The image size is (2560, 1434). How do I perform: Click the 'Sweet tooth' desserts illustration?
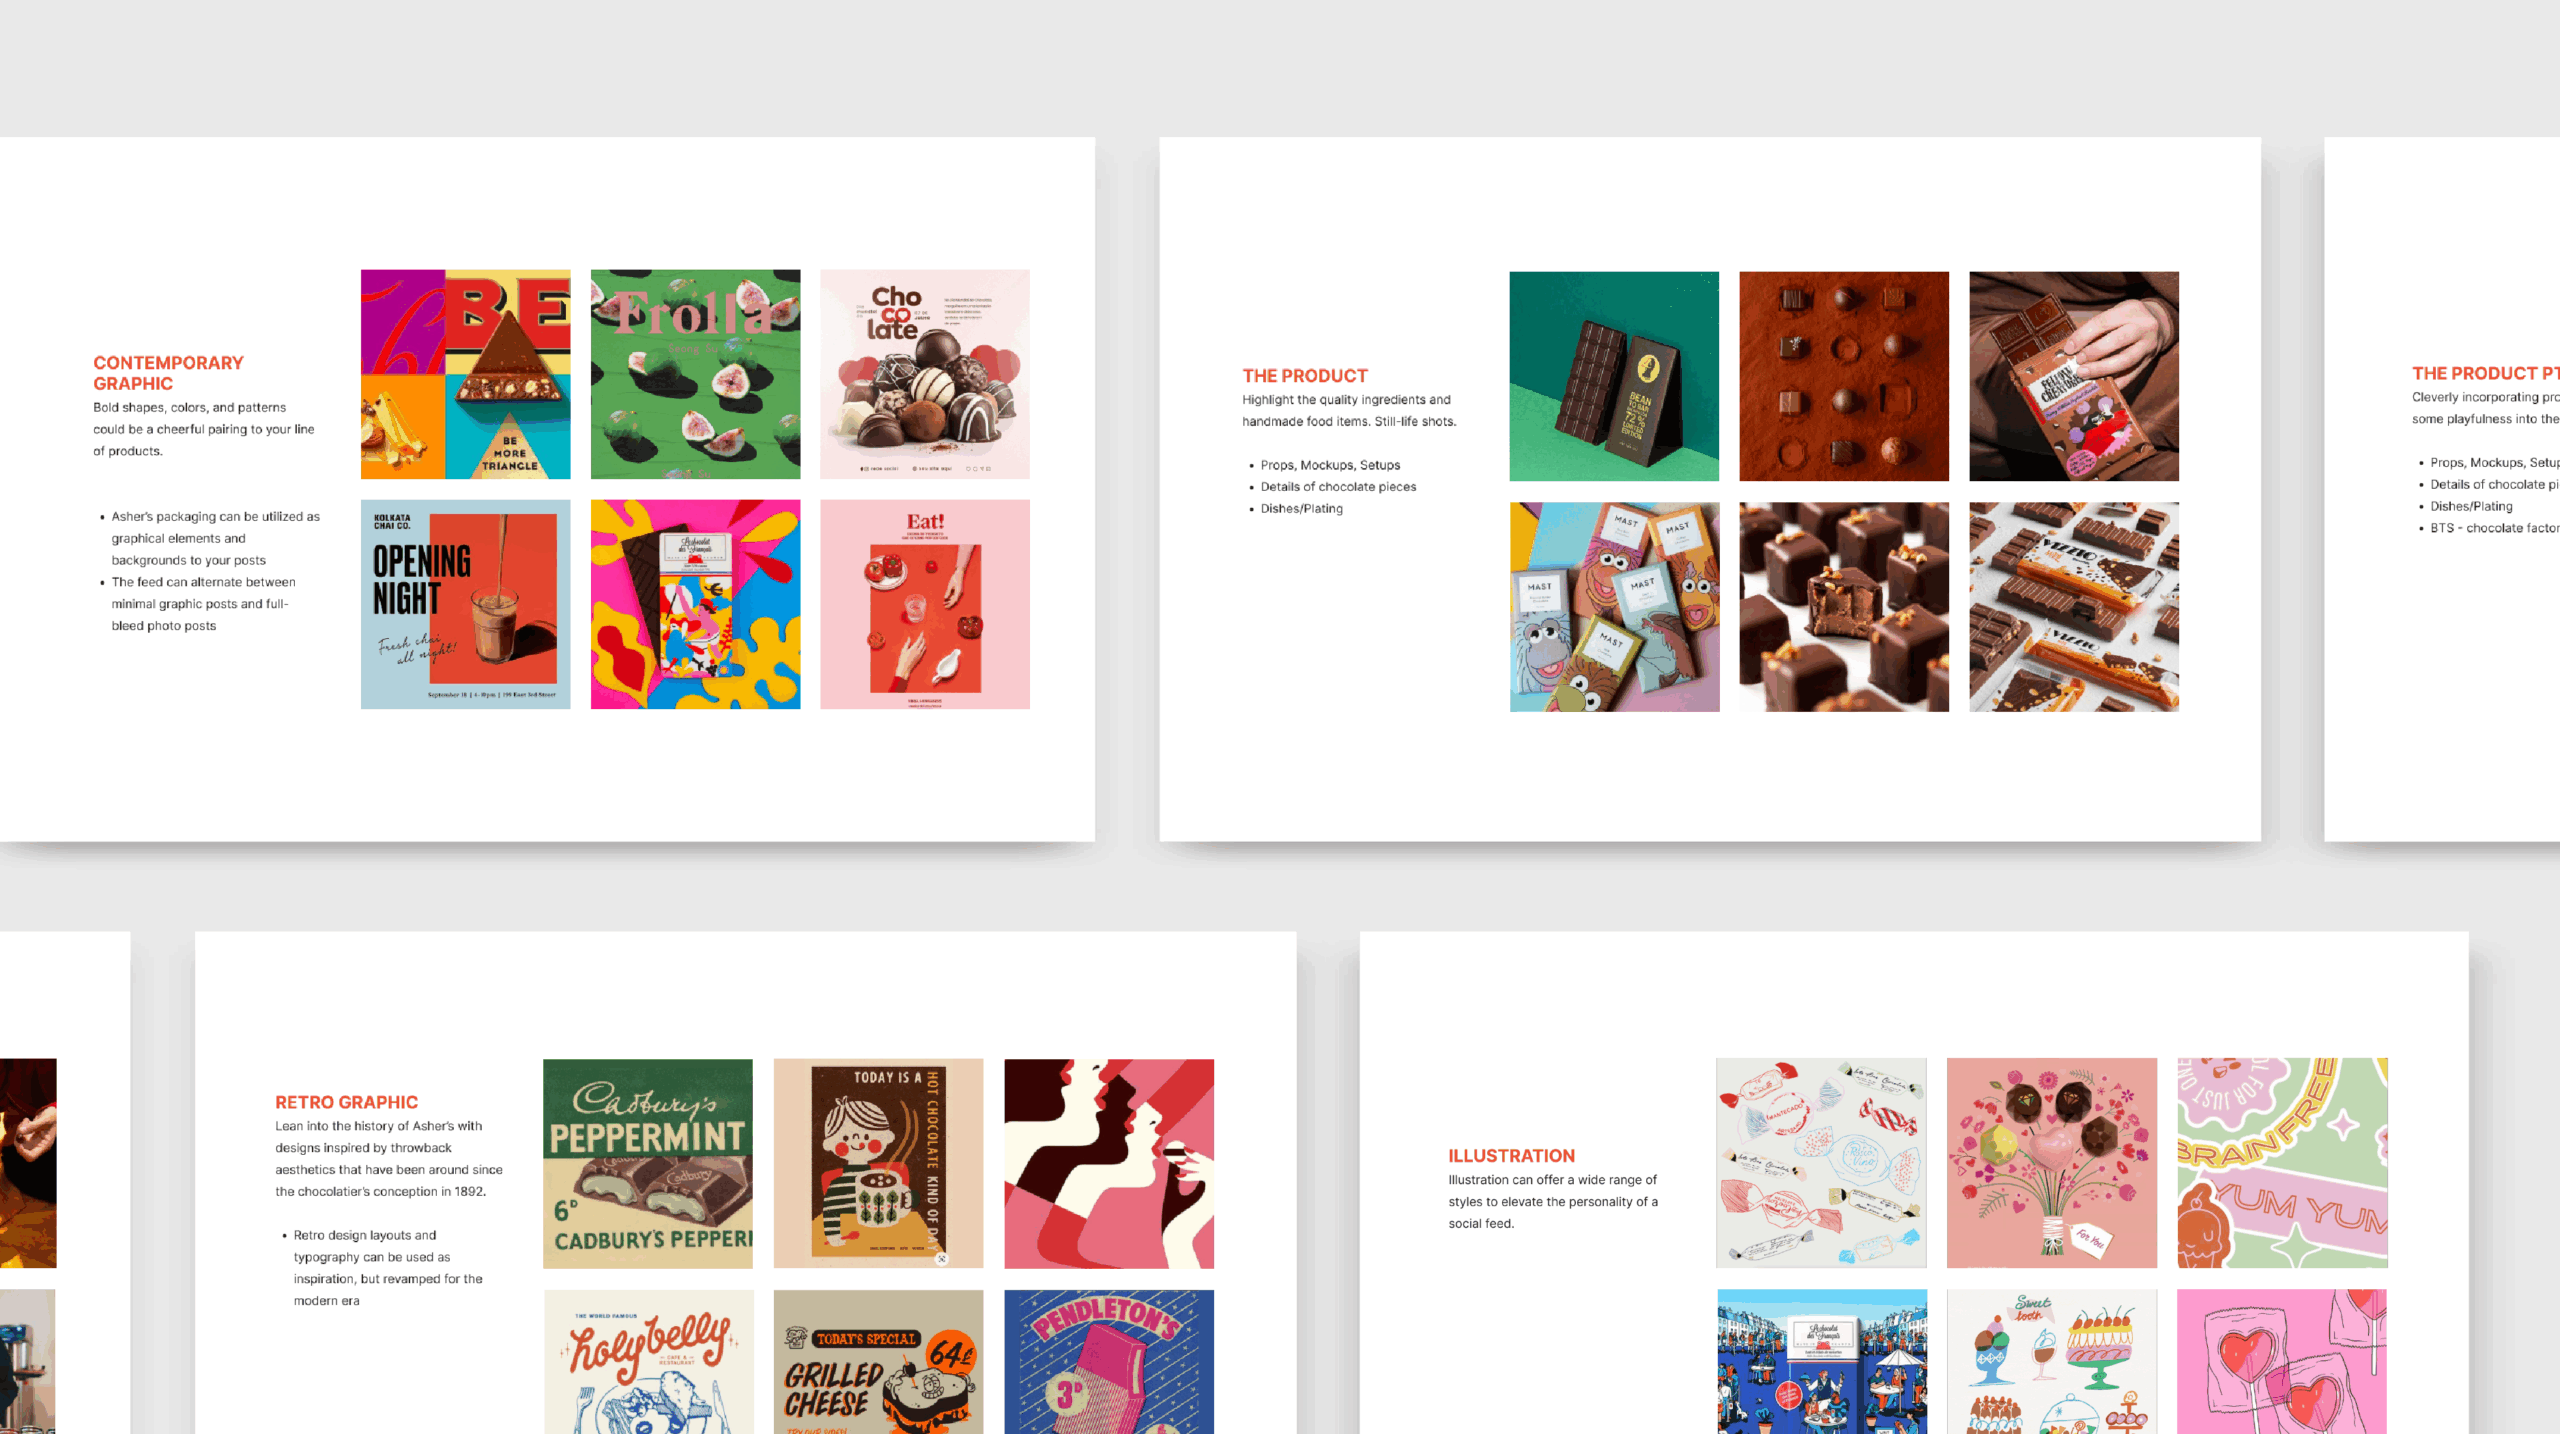click(2052, 1362)
